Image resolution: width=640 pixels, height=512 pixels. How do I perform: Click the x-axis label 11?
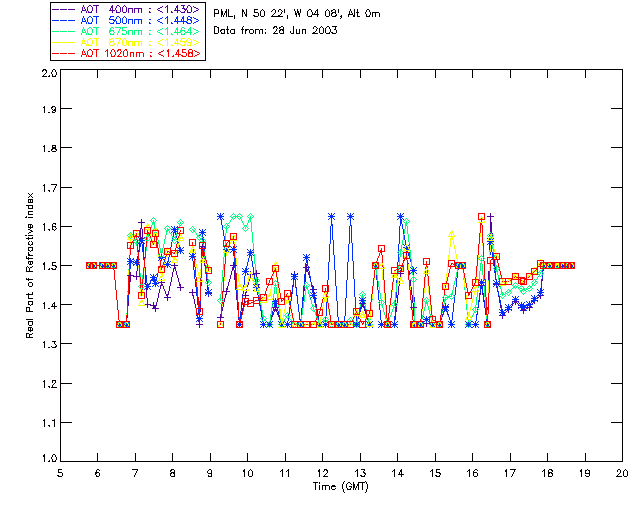pos(285,473)
